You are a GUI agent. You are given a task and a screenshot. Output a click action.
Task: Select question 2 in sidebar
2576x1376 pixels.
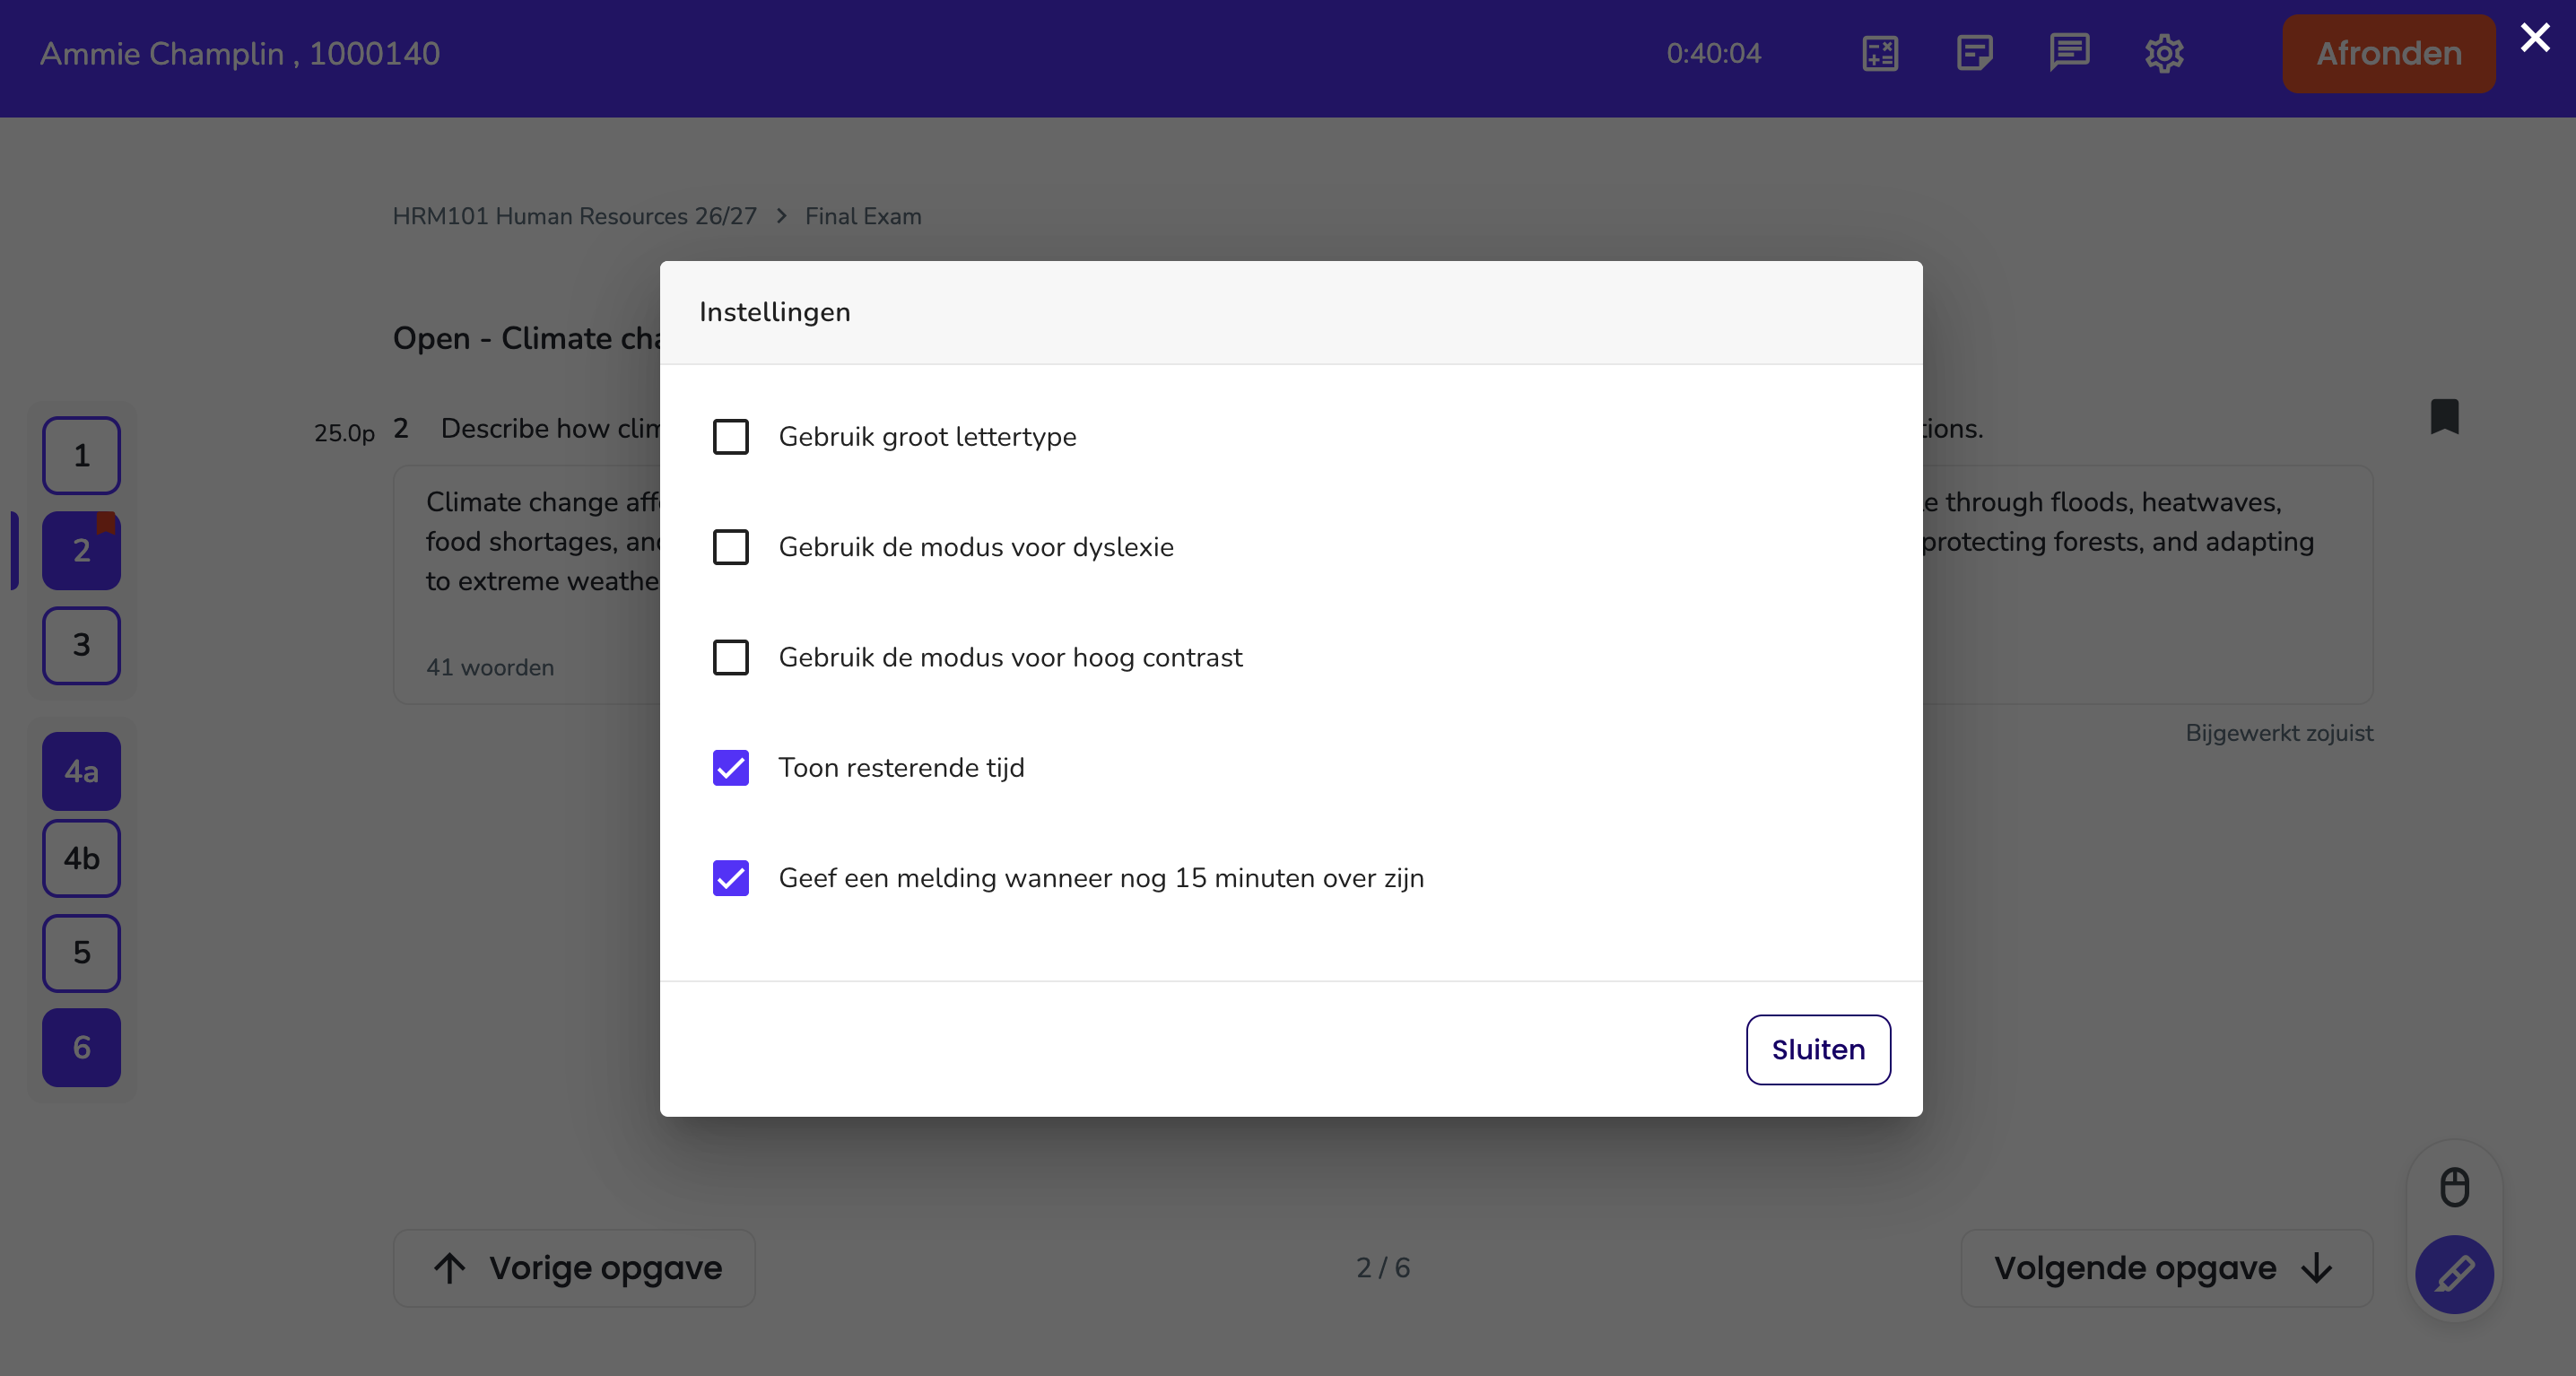tap(81, 550)
